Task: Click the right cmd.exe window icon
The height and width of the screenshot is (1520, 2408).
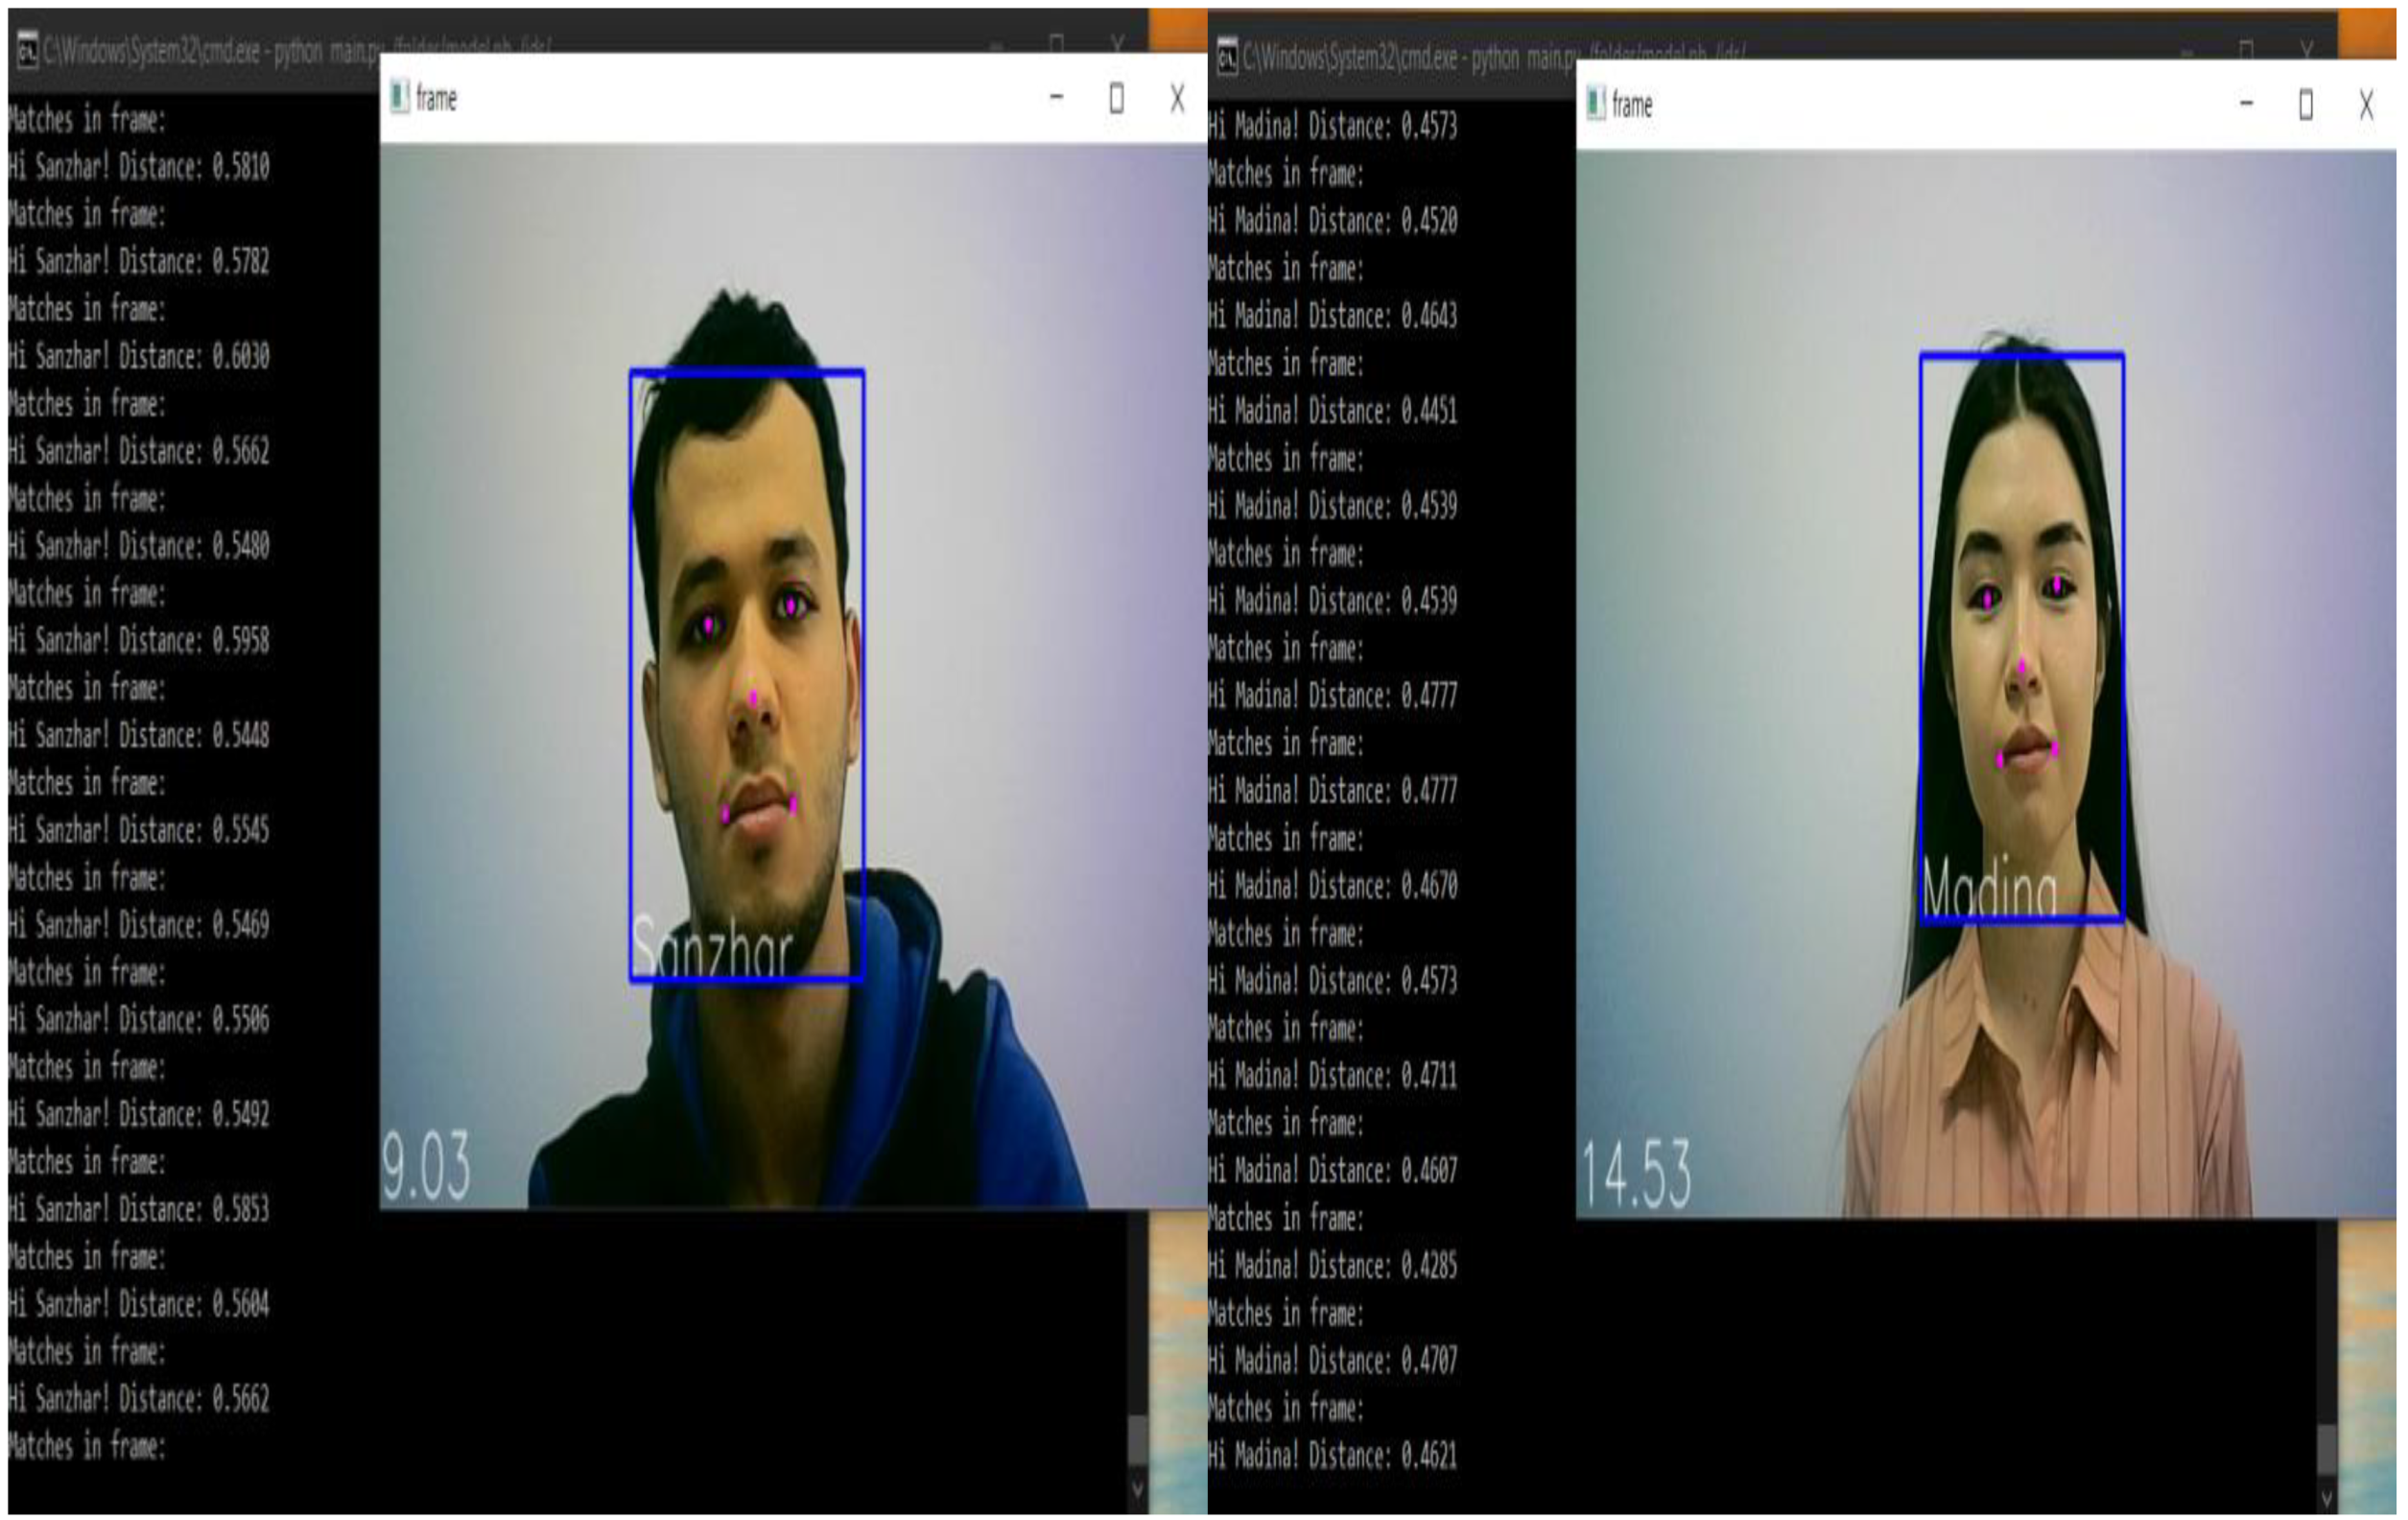Action: [x=1227, y=57]
